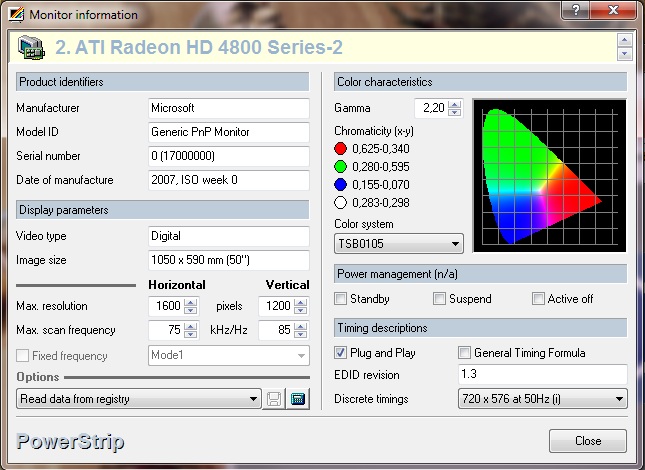This screenshot has height=470, width=645.
Task: Click the Display parameters section header
Action: [x=162, y=210]
